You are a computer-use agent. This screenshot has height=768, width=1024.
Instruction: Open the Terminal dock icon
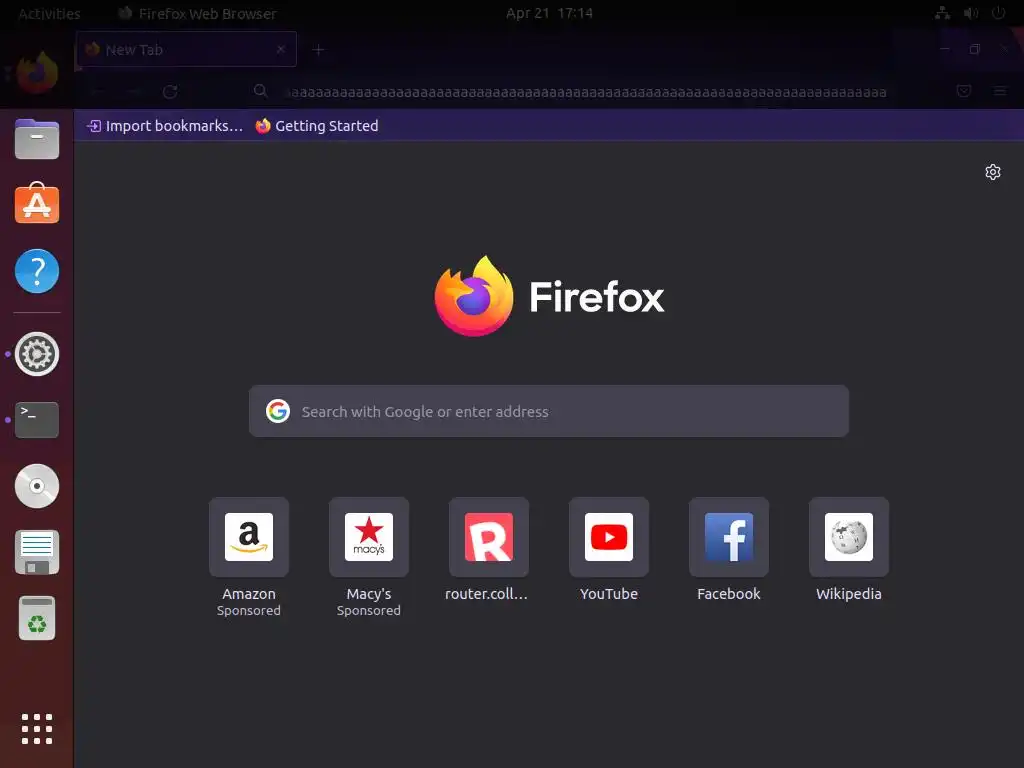(x=37, y=419)
